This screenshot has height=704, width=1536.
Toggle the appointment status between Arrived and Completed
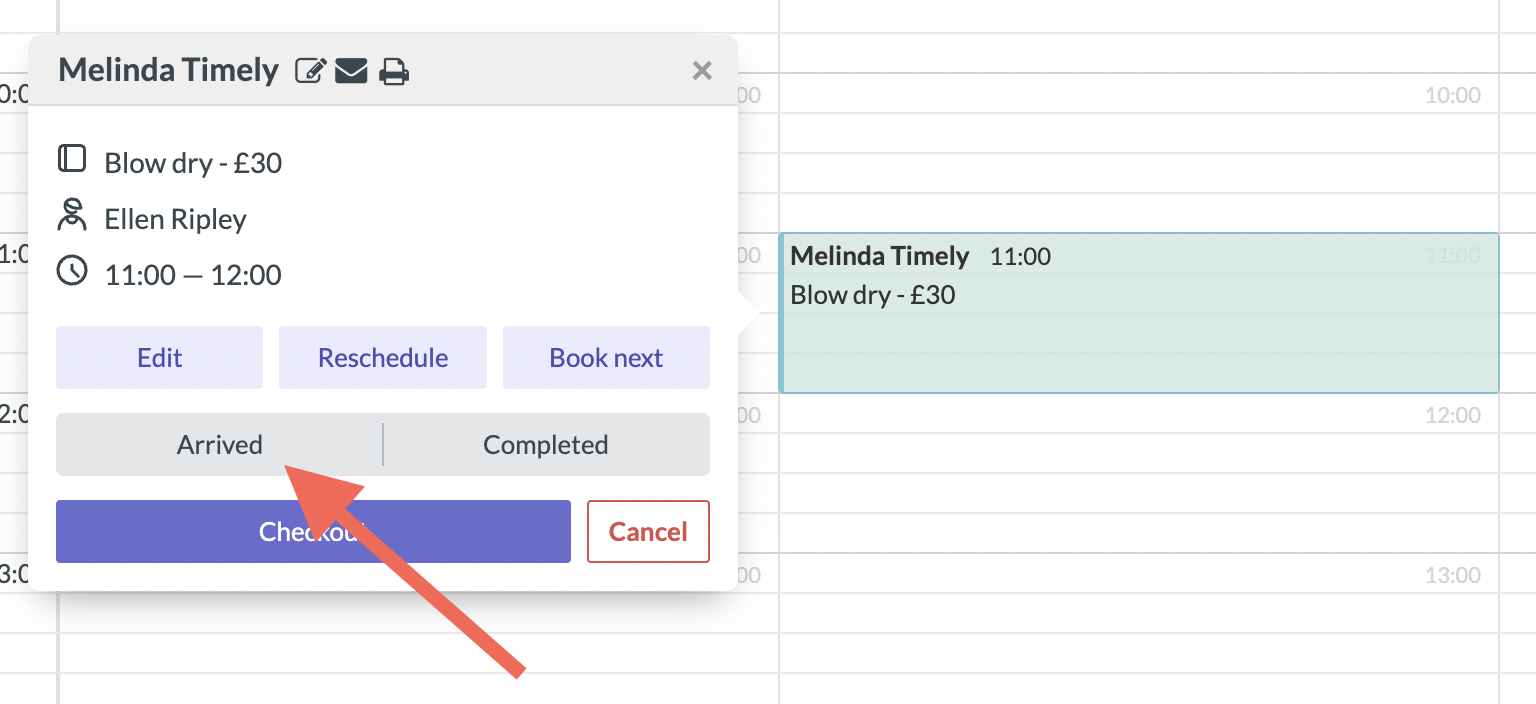click(382, 444)
